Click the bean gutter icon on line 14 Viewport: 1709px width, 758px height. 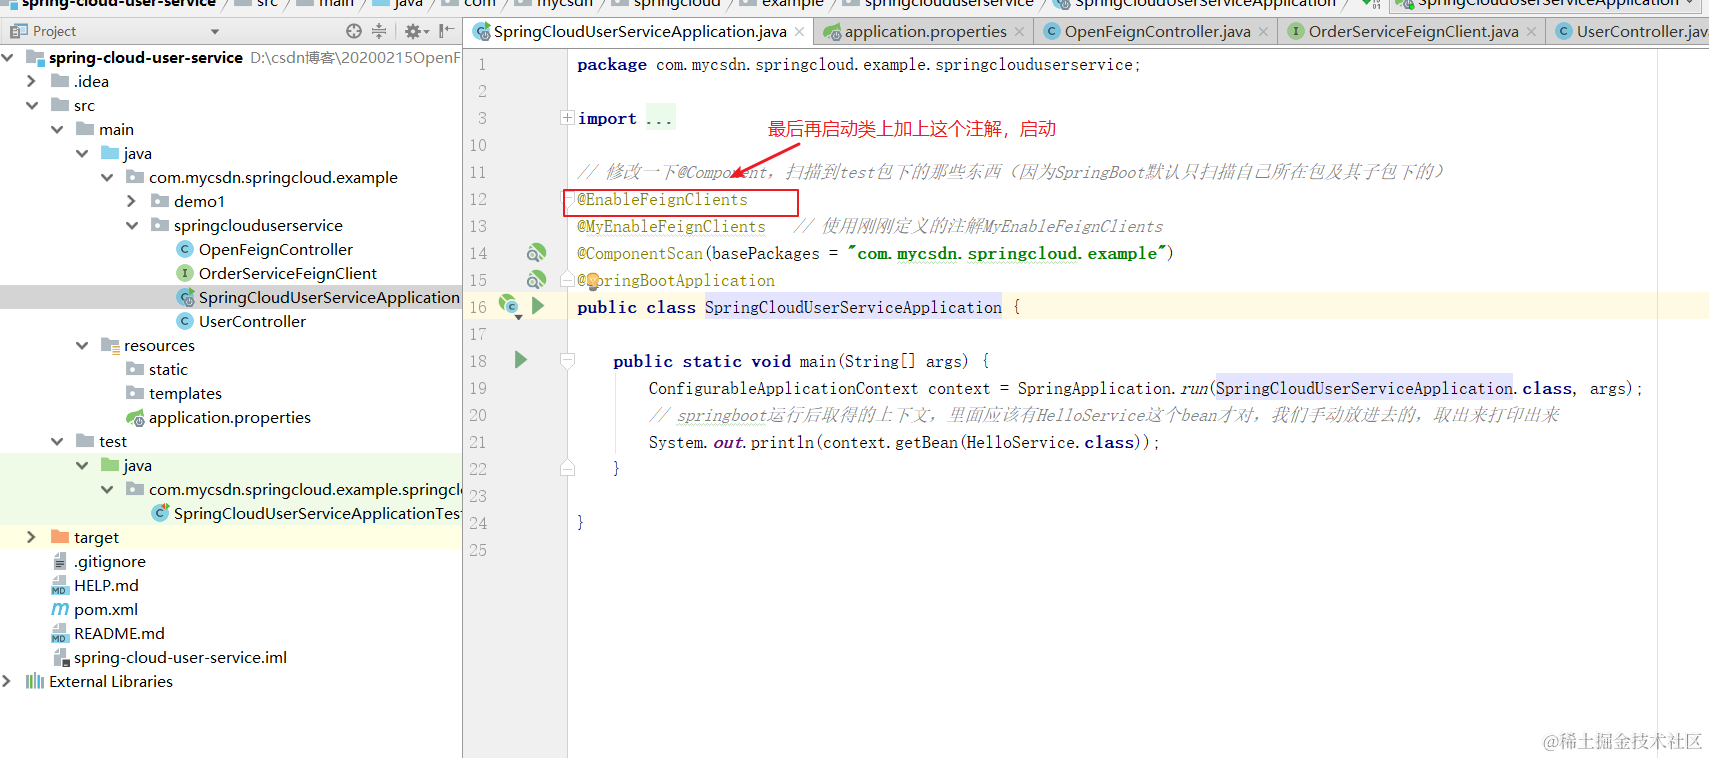point(536,253)
